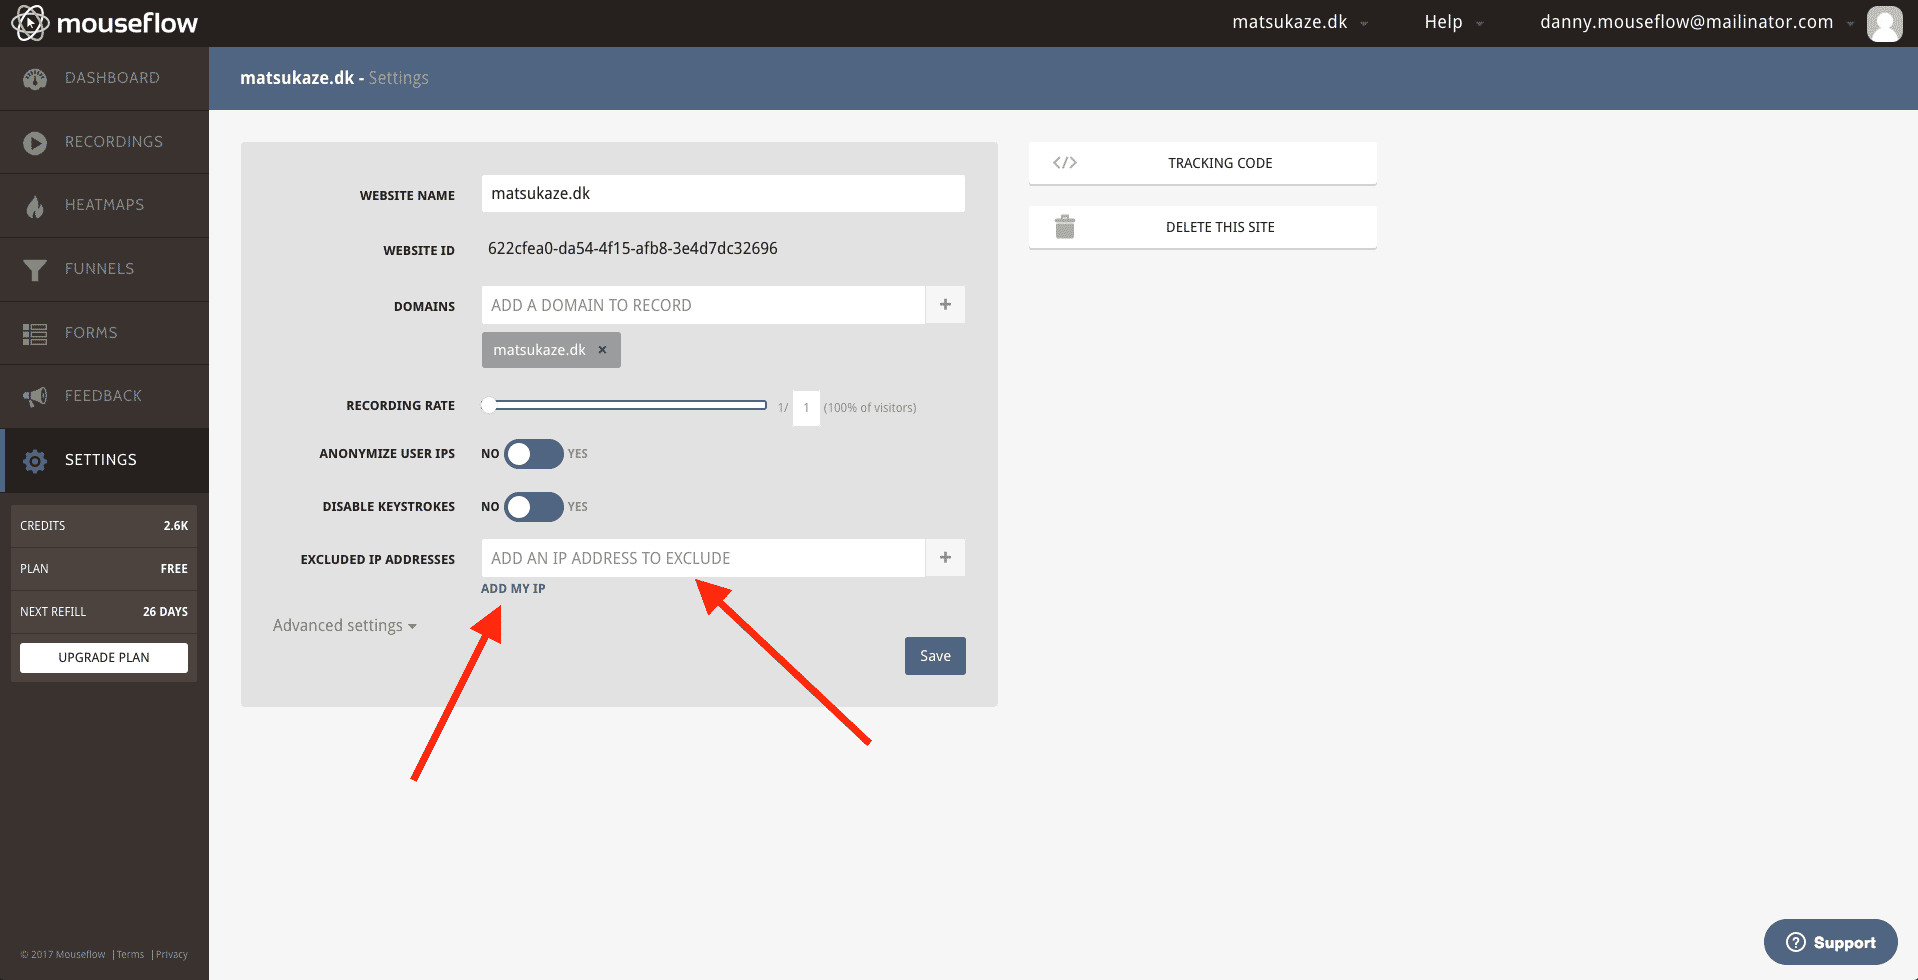Screen dimensions: 1918x980
Task: Open the Privacy page link
Action: [x=171, y=954]
